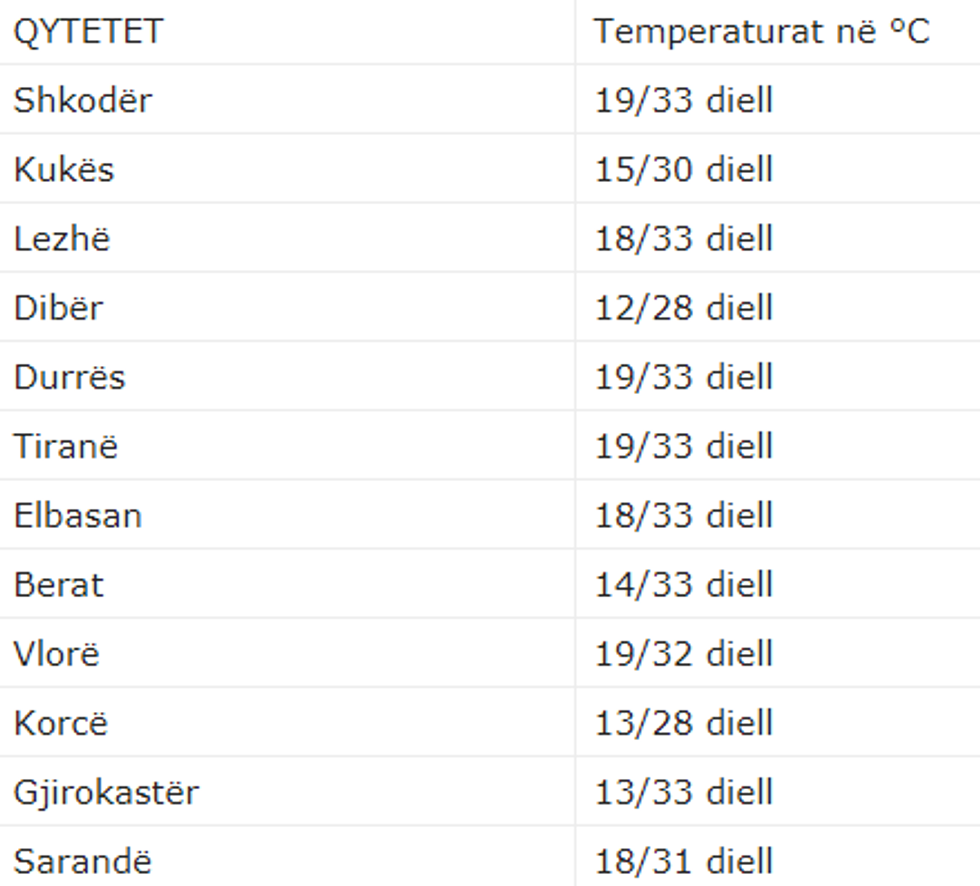Click the 12/28 diell temperature cell
Image resolution: width=980 pixels, height=886 pixels.
click(x=684, y=308)
